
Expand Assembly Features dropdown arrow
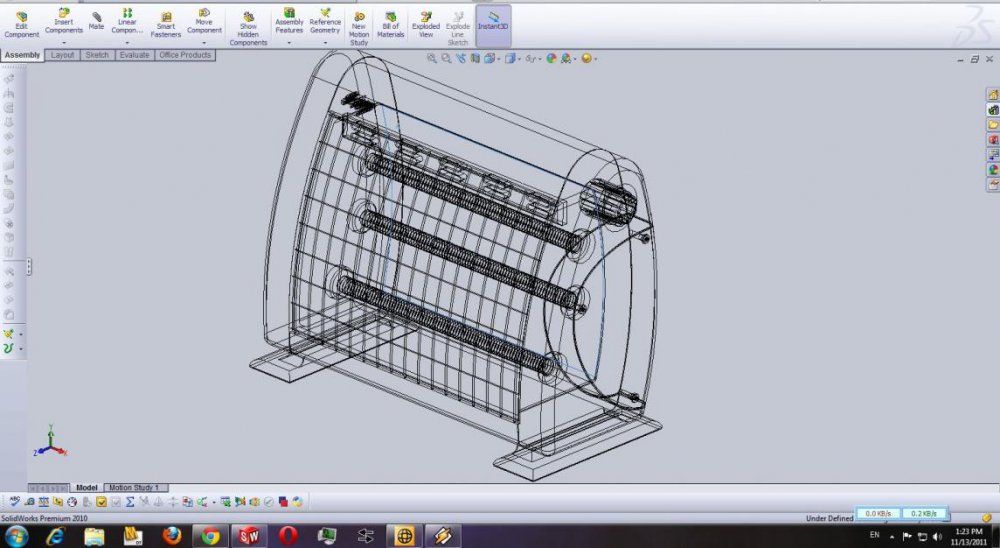(289, 43)
